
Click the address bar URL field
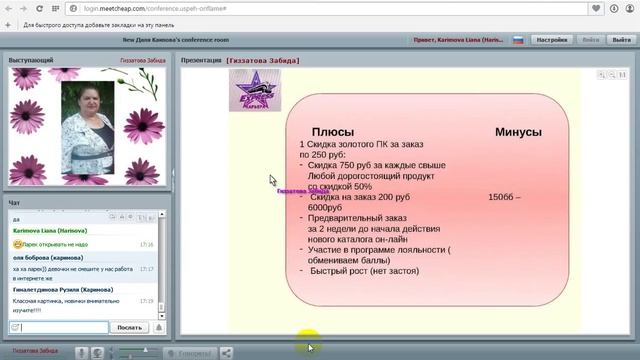pyautogui.click(x=327, y=9)
